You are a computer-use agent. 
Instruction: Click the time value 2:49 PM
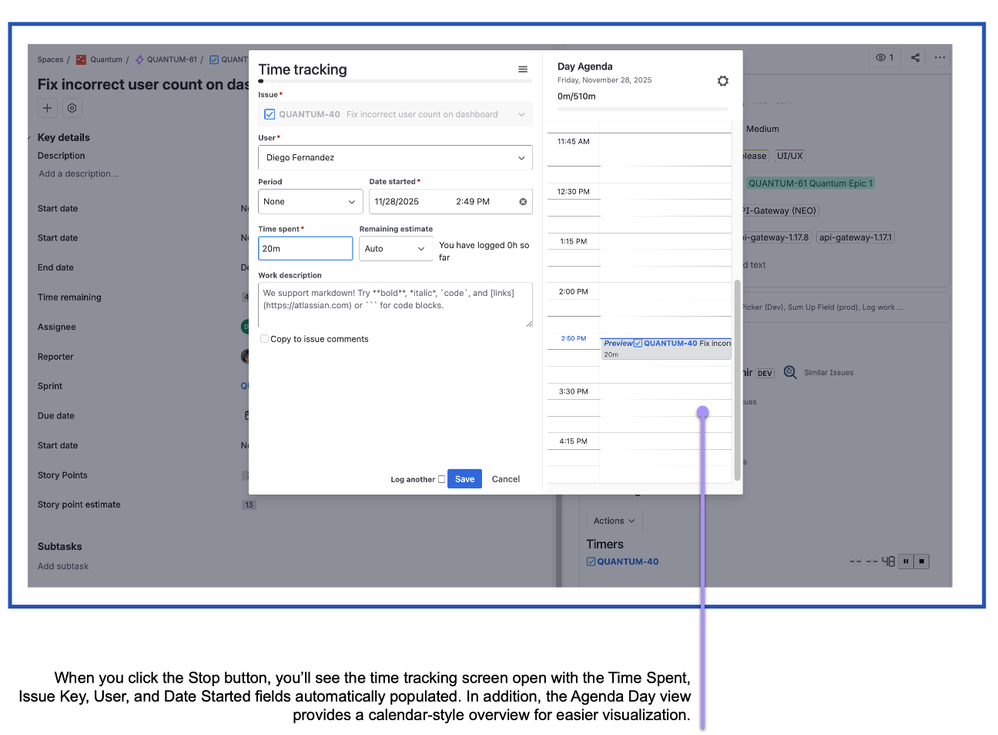pyautogui.click(x=472, y=202)
